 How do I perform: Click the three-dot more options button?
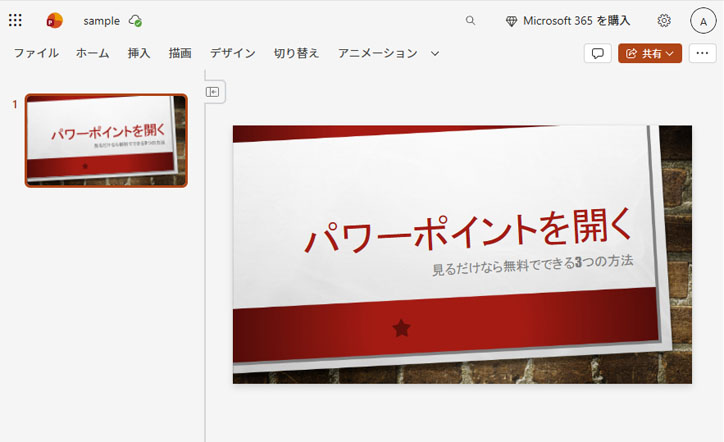pyautogui.click(x=703, y=53)
